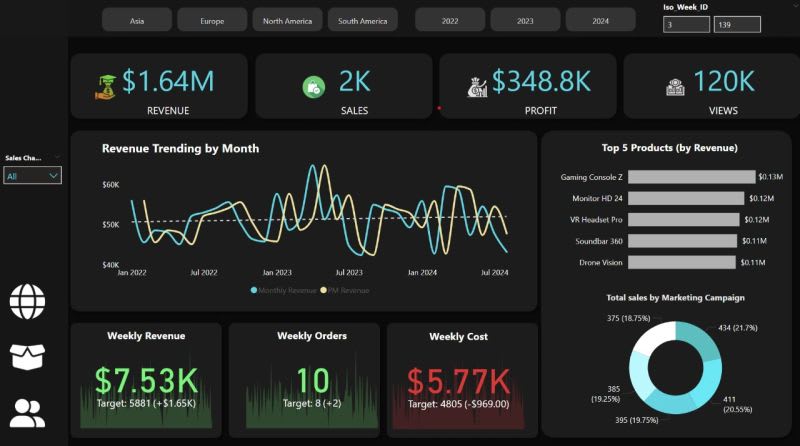Filter by year 2024
This screenshot has width=800, height=446.
point(601,21)
